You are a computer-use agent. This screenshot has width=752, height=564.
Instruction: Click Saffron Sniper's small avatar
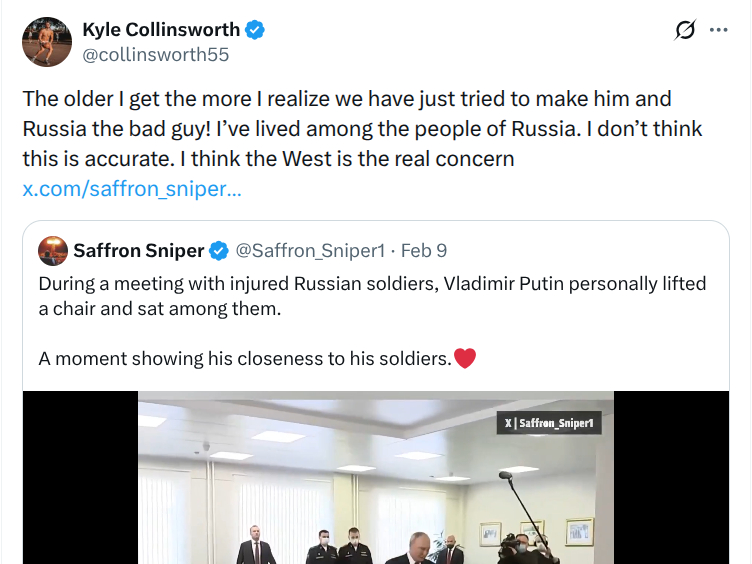(53, 250)
